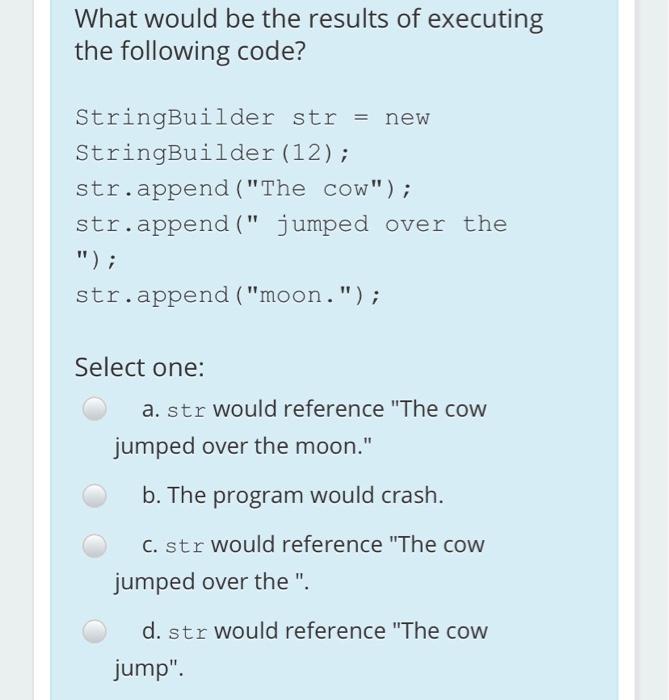The width and height of the screenshot is (669, 700).
Task: Click option a label 'would reference "The cow'
Action: tap(349, 409)
